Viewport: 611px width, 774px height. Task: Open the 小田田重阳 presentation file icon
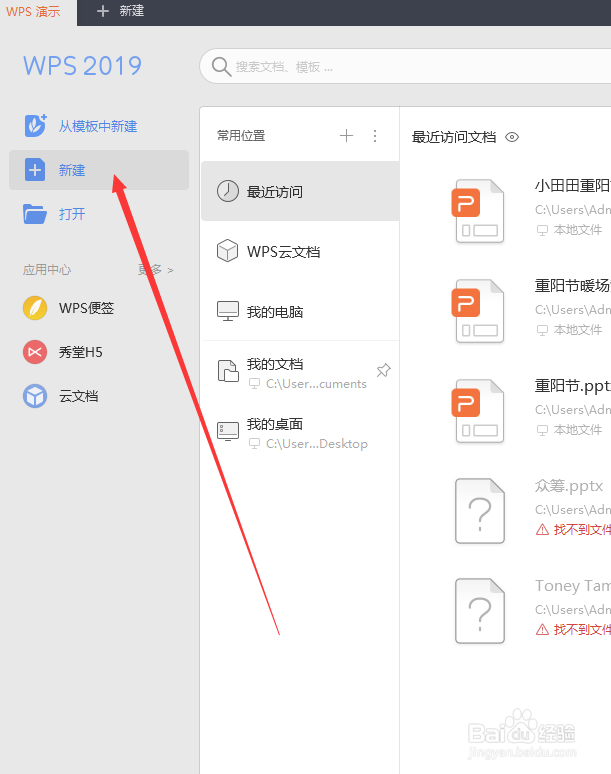(479, 211)
